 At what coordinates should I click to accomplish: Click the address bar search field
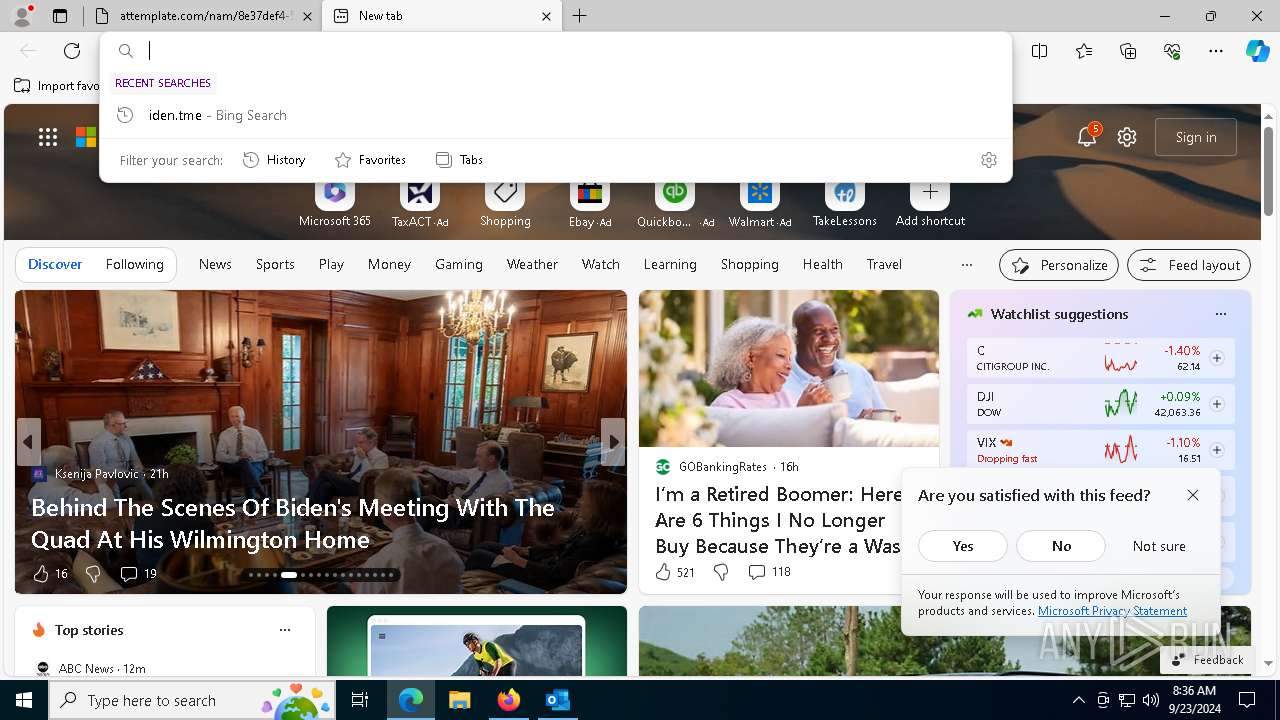click(x=555, y=51)
